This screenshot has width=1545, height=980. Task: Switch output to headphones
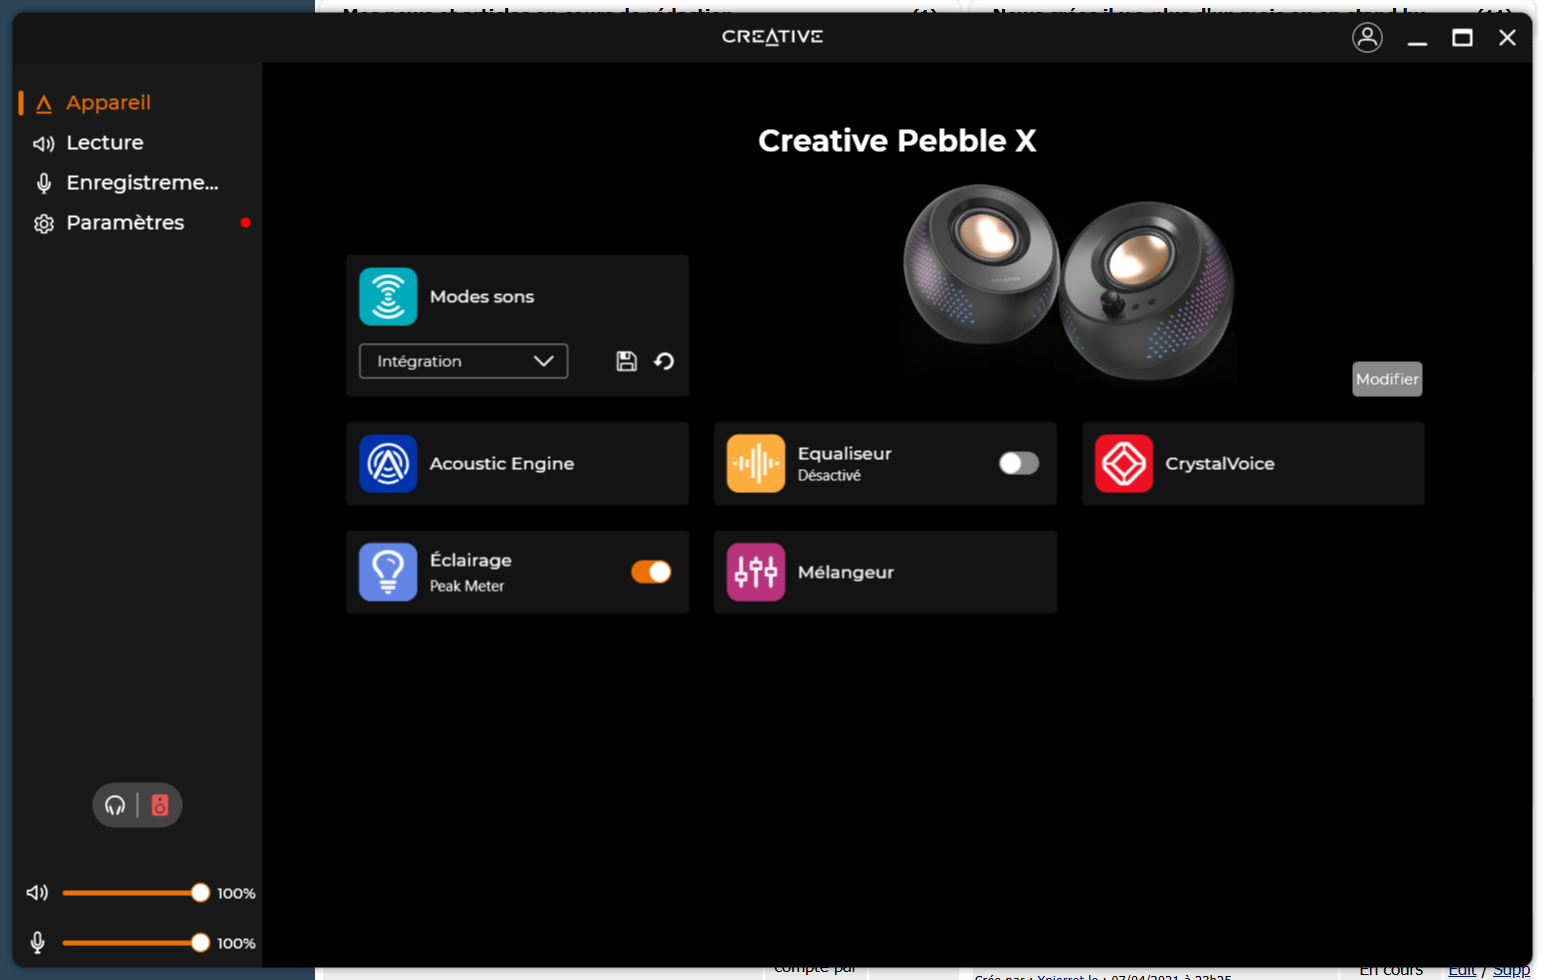115,805
